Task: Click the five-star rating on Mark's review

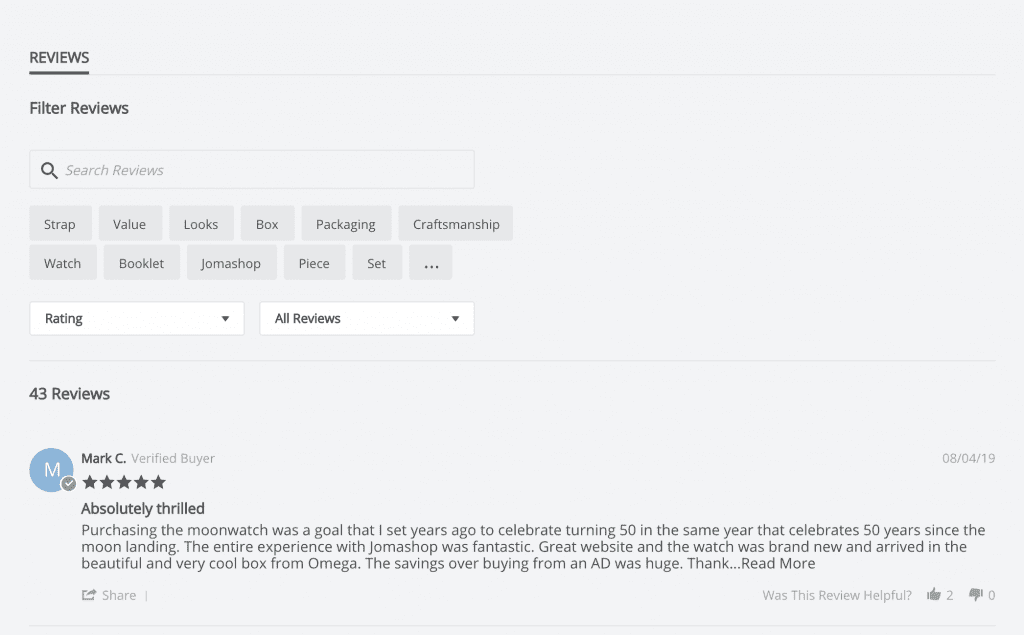Action: pyautogui.click(x=124, y=483)
